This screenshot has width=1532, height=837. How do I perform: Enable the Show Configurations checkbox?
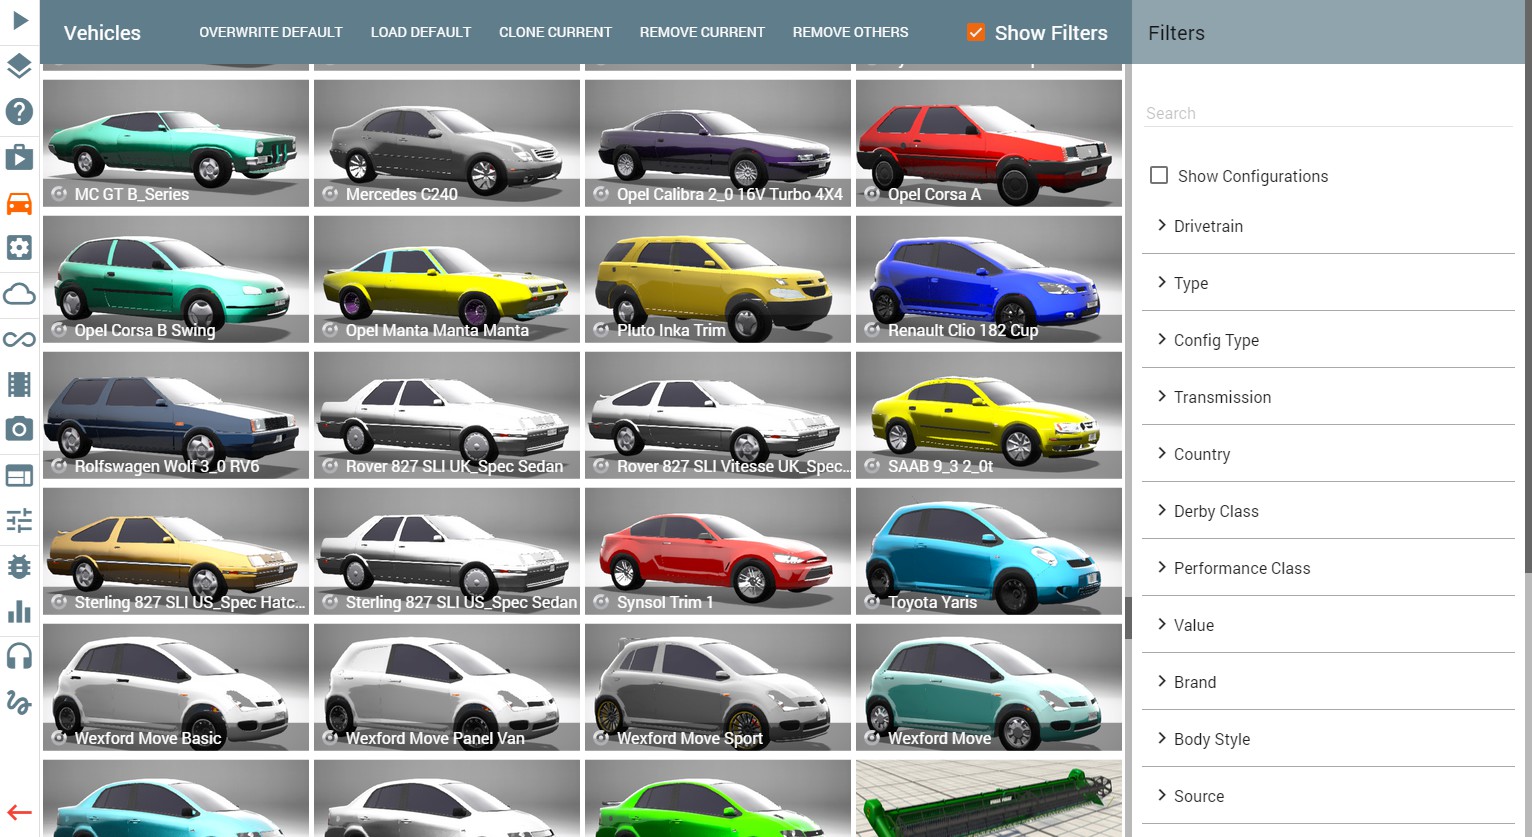[x=1159, y=175]
